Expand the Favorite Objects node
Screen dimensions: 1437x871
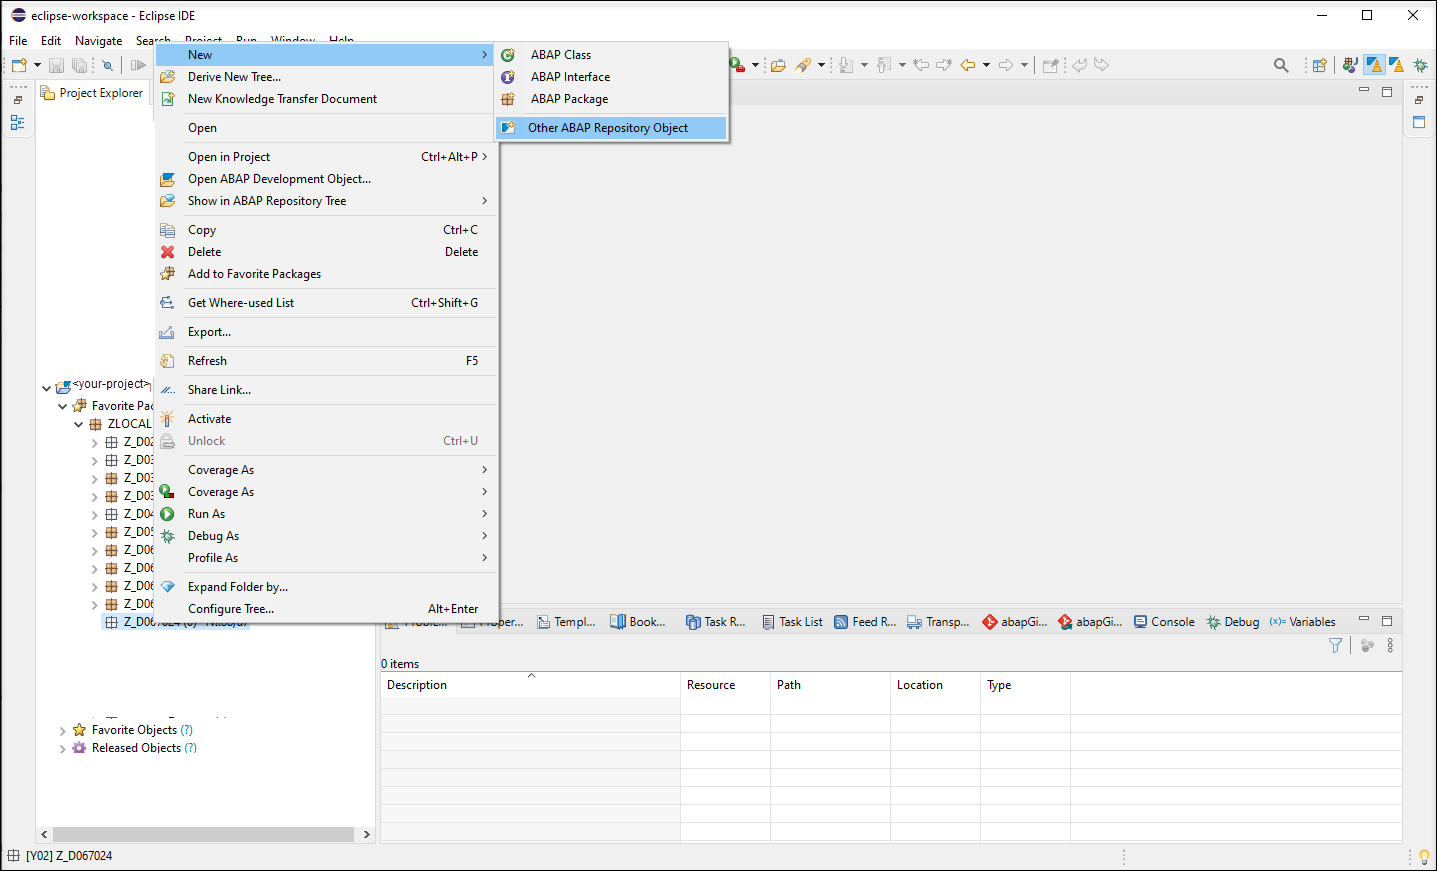click(x=62, y=731)
